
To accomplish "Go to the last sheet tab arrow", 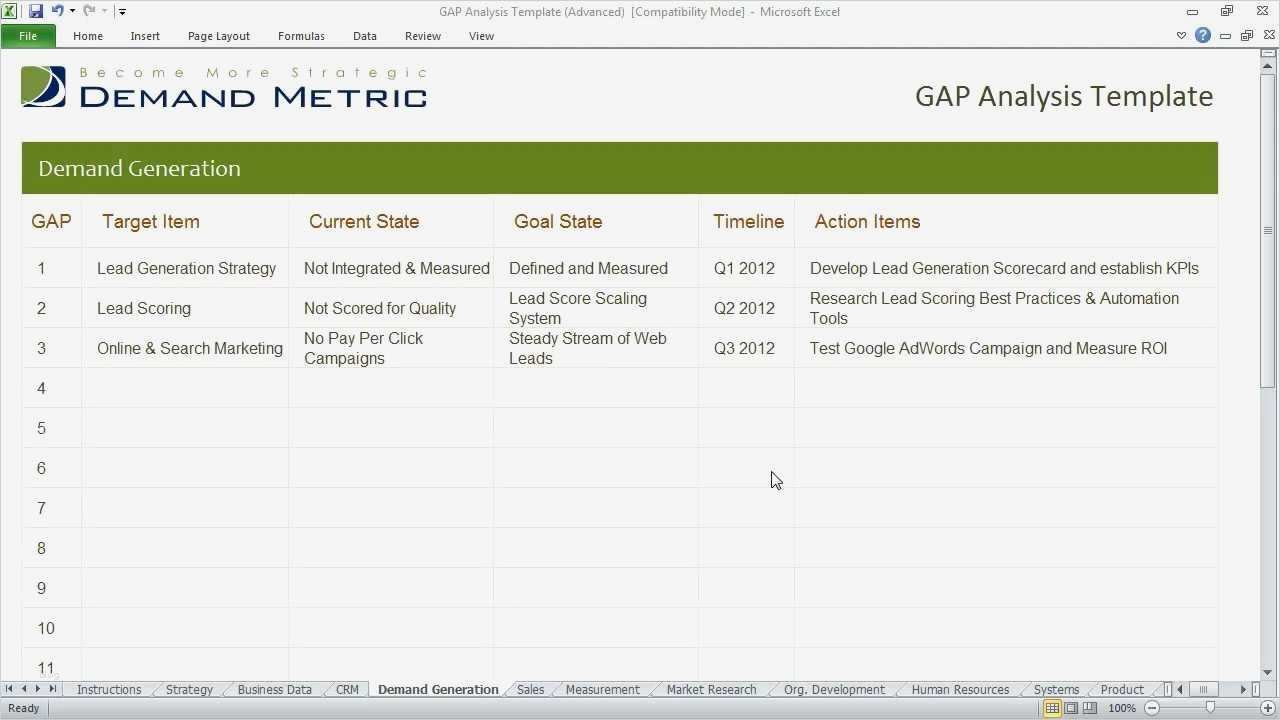I will (53, 689).
